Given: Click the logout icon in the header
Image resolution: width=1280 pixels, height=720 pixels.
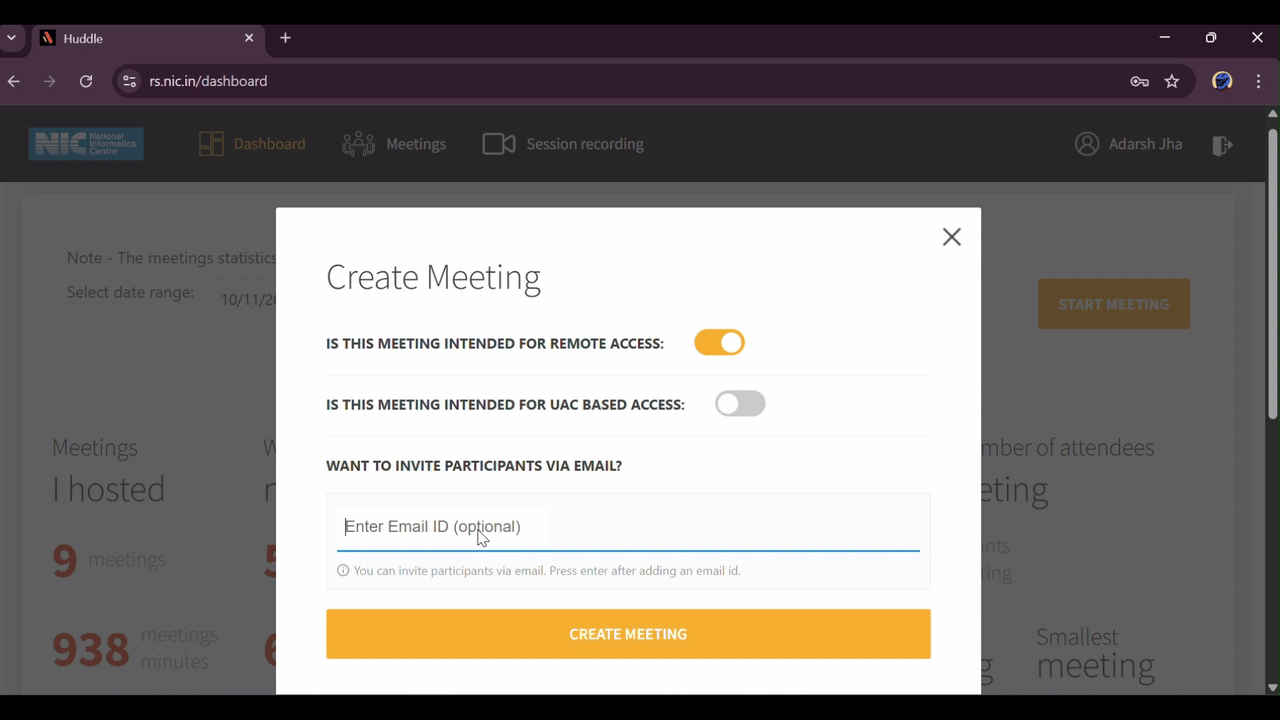Looking at the screenshot, I should [1223, 145].
